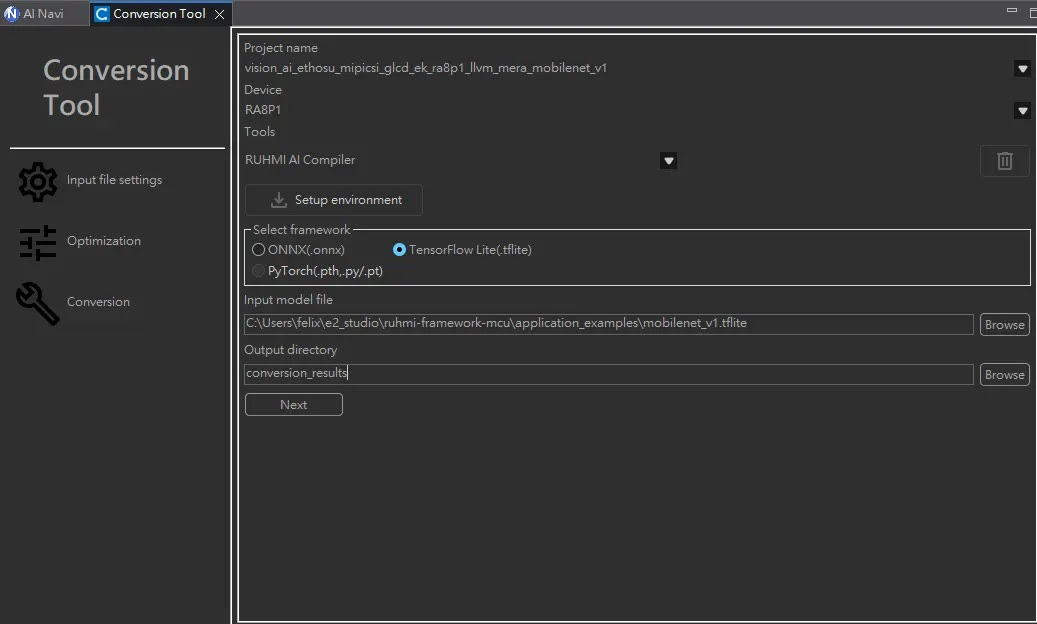1037x624 pixels.
Task: Close the Conversion Tool tab
Action: click(220, 14)
